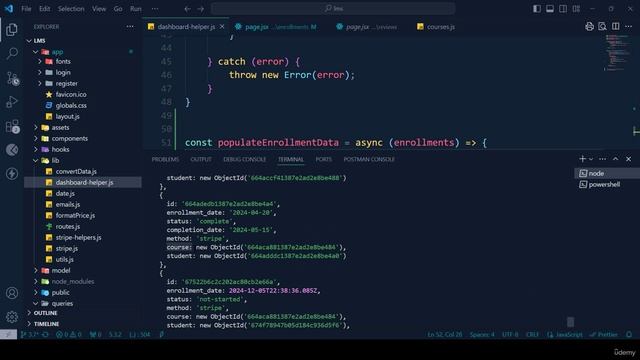The height and width of the screenshot is (360, 640).
Task: Open the Problems panel tab
Action: (x=165, y=159)
